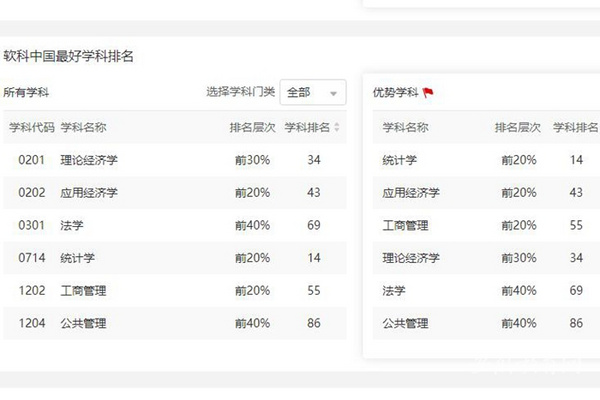Select 应用经济学 in the 优势学科 panel

pos(411,193)
